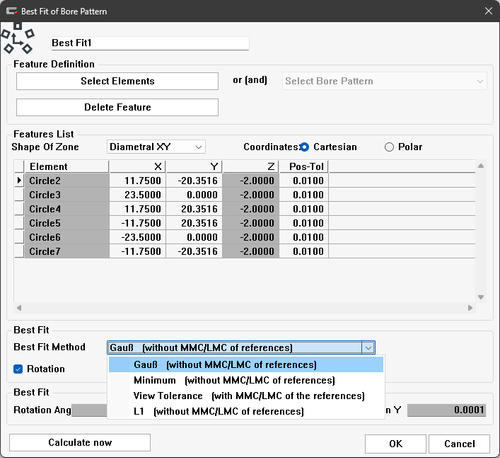Choose Gauß (without MMC/LMC) from the list
Screen dimensions: 500x458
[x=246, y=365]
